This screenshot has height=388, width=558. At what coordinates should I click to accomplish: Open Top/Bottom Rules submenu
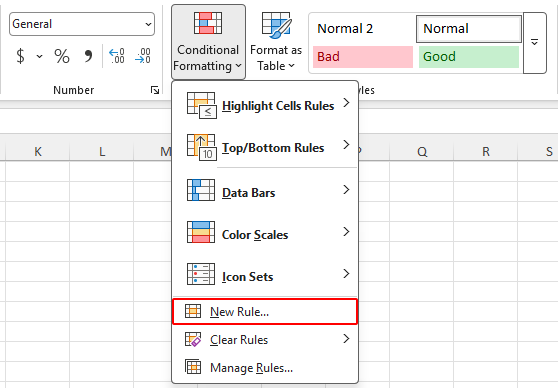(265, 147)
